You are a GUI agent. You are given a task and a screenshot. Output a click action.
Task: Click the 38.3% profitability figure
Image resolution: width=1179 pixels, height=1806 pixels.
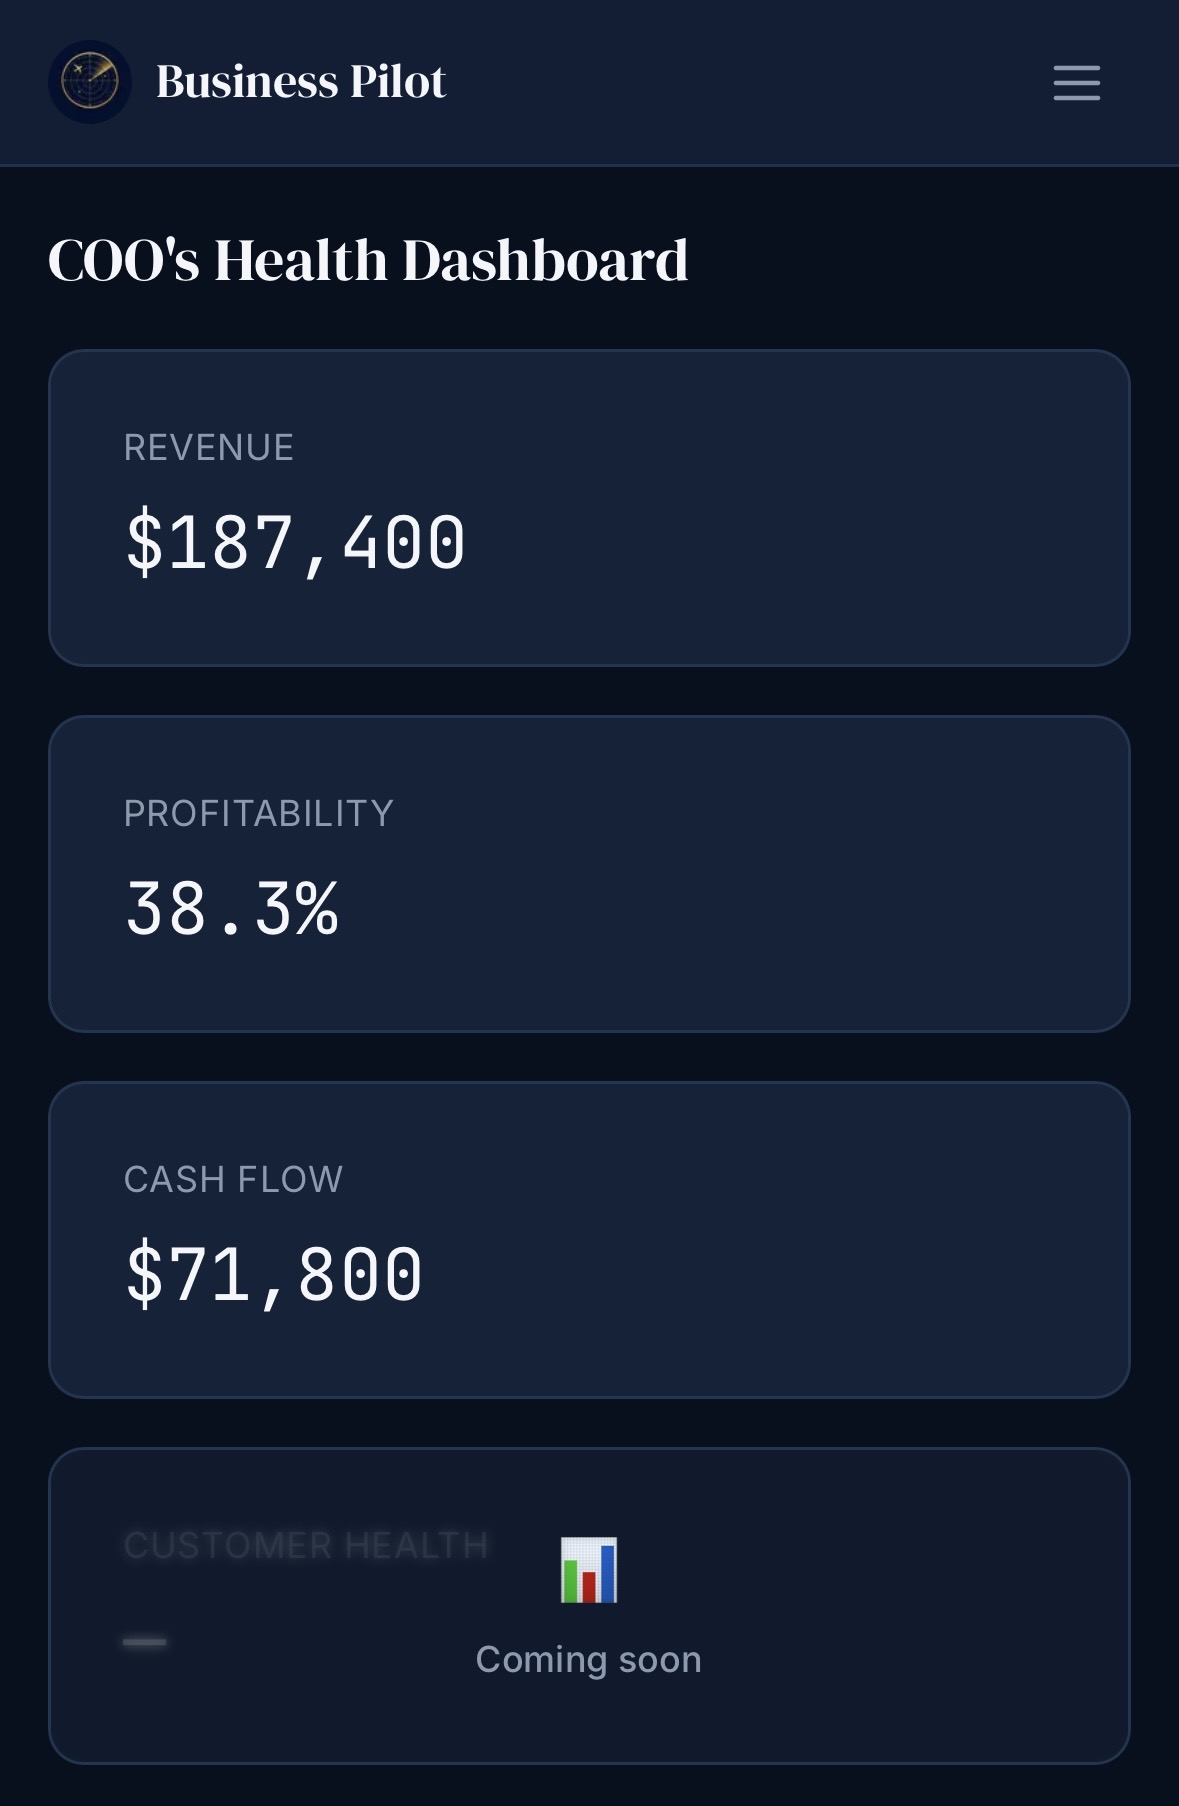(232, 909)
